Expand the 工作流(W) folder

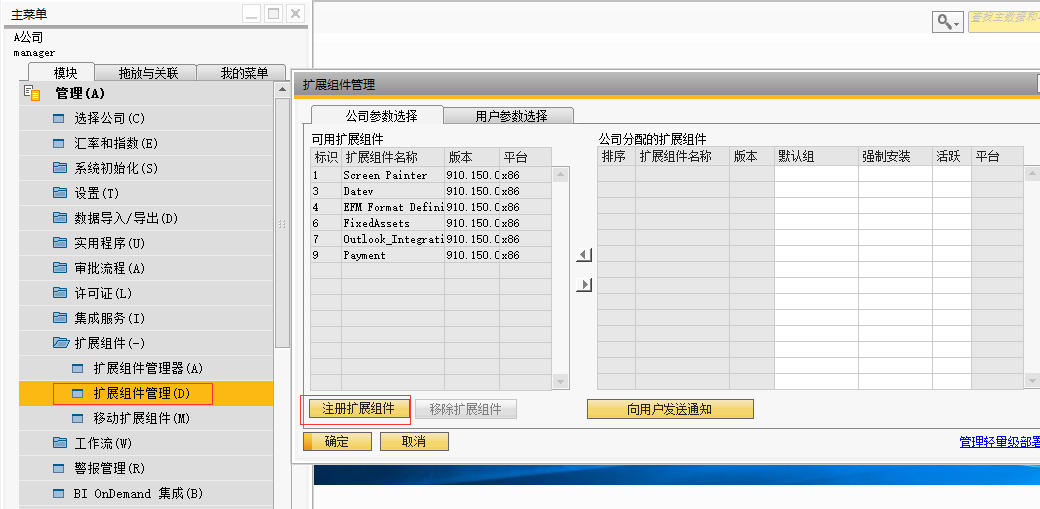[x=146, y=443]
